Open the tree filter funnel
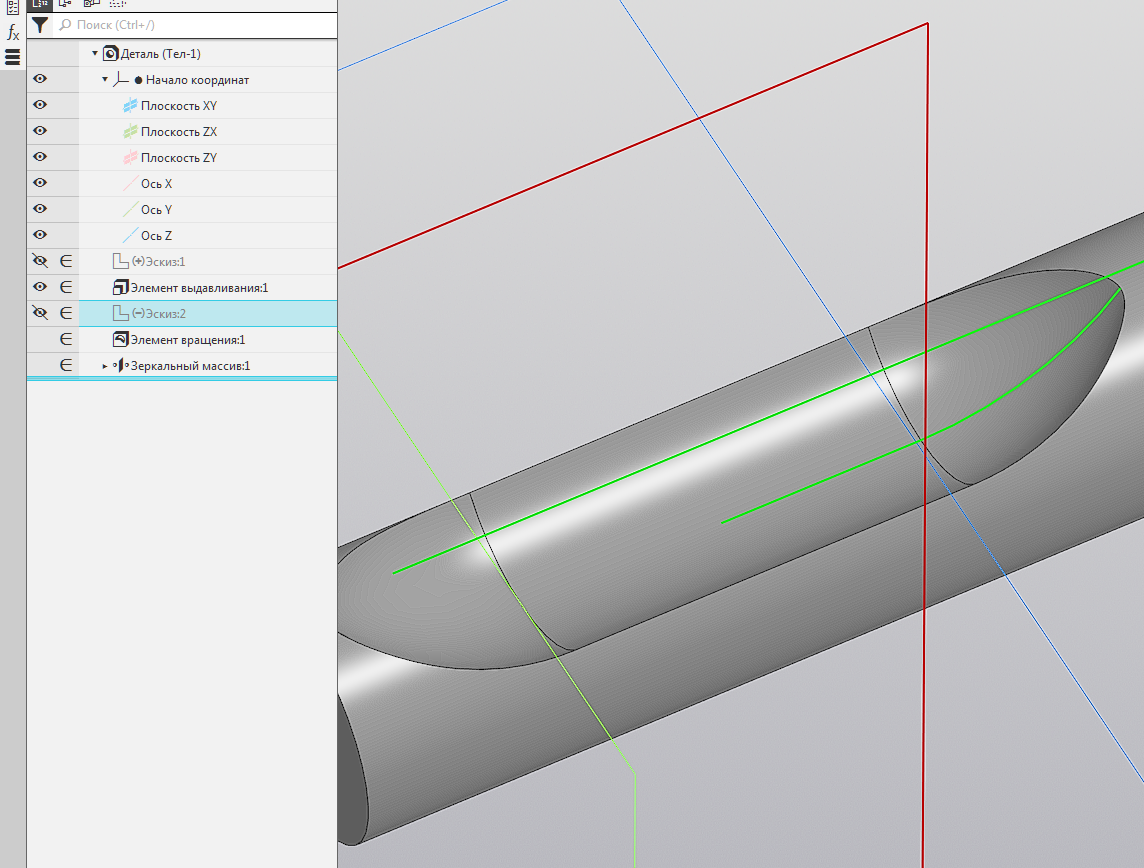The image size is (1144, 868). (40, 25)
